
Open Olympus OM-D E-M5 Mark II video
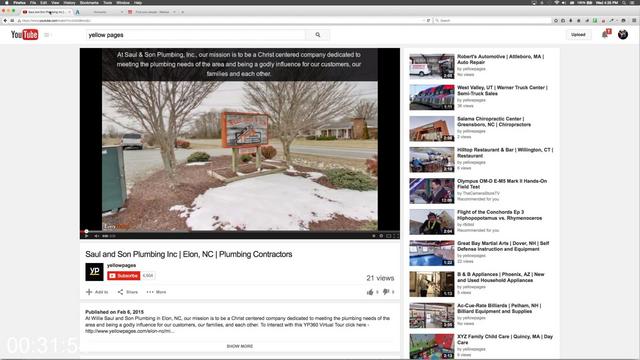(x=502, y=184)
